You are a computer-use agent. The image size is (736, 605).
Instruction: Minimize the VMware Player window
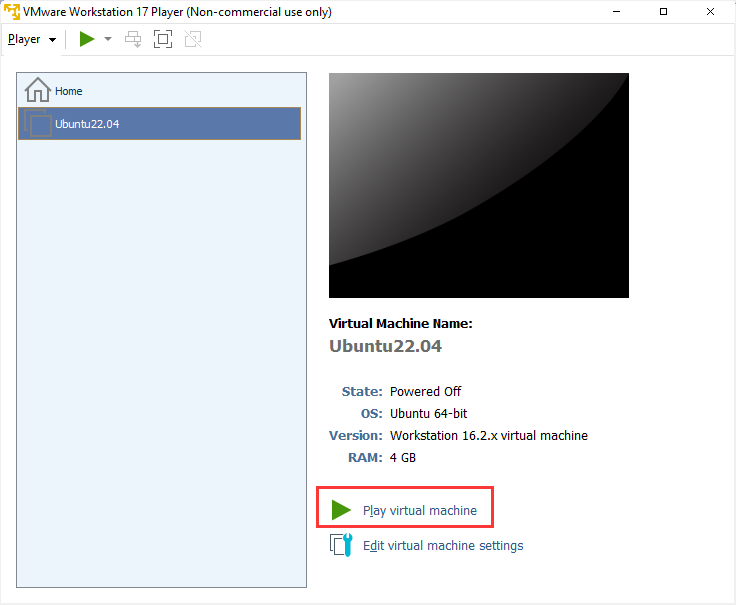(x=617, y=12)
